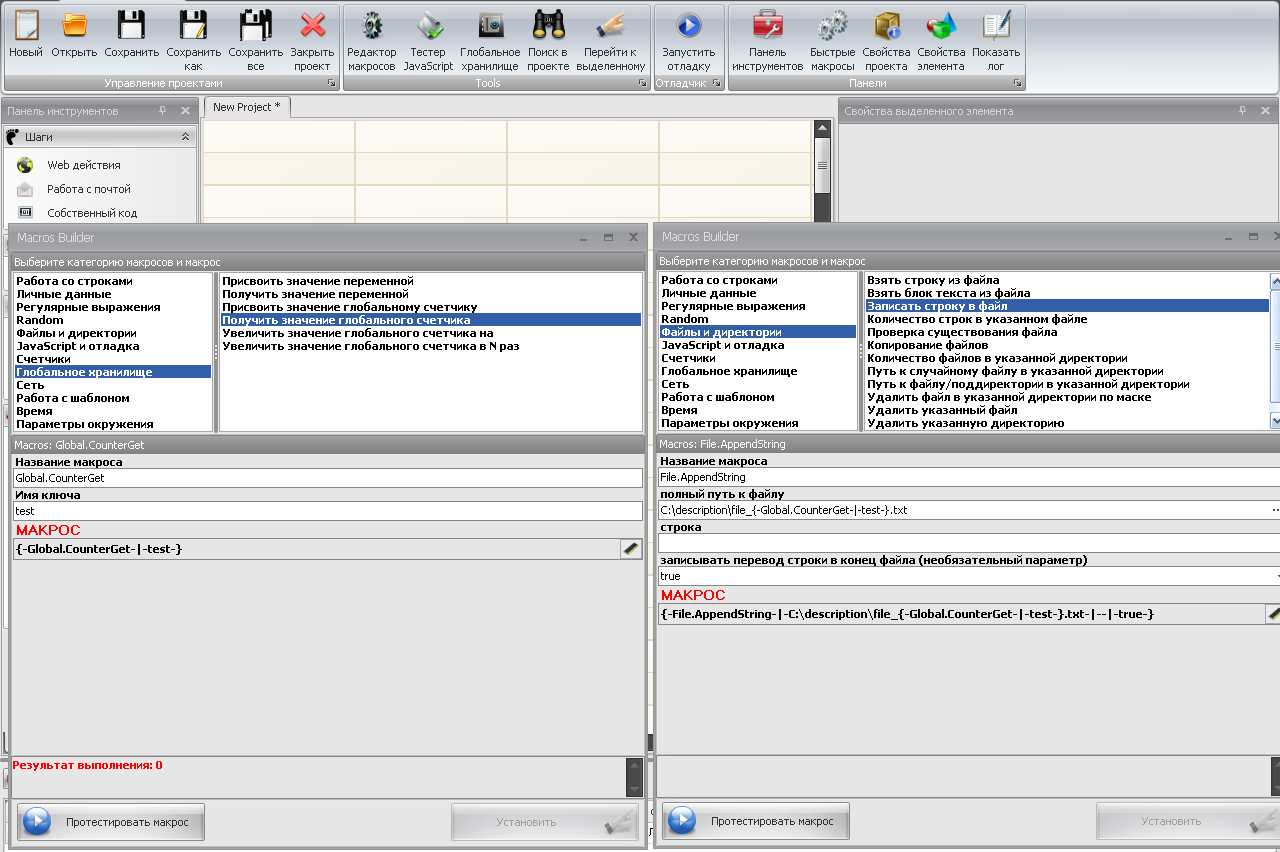Click Имя ключа field containing test

pos(328,511)
